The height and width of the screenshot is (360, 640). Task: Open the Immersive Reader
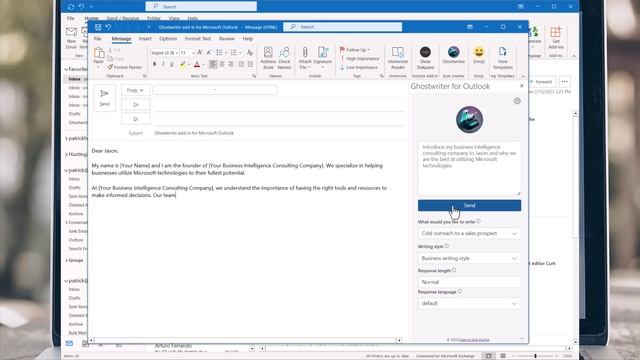point(398,58)
